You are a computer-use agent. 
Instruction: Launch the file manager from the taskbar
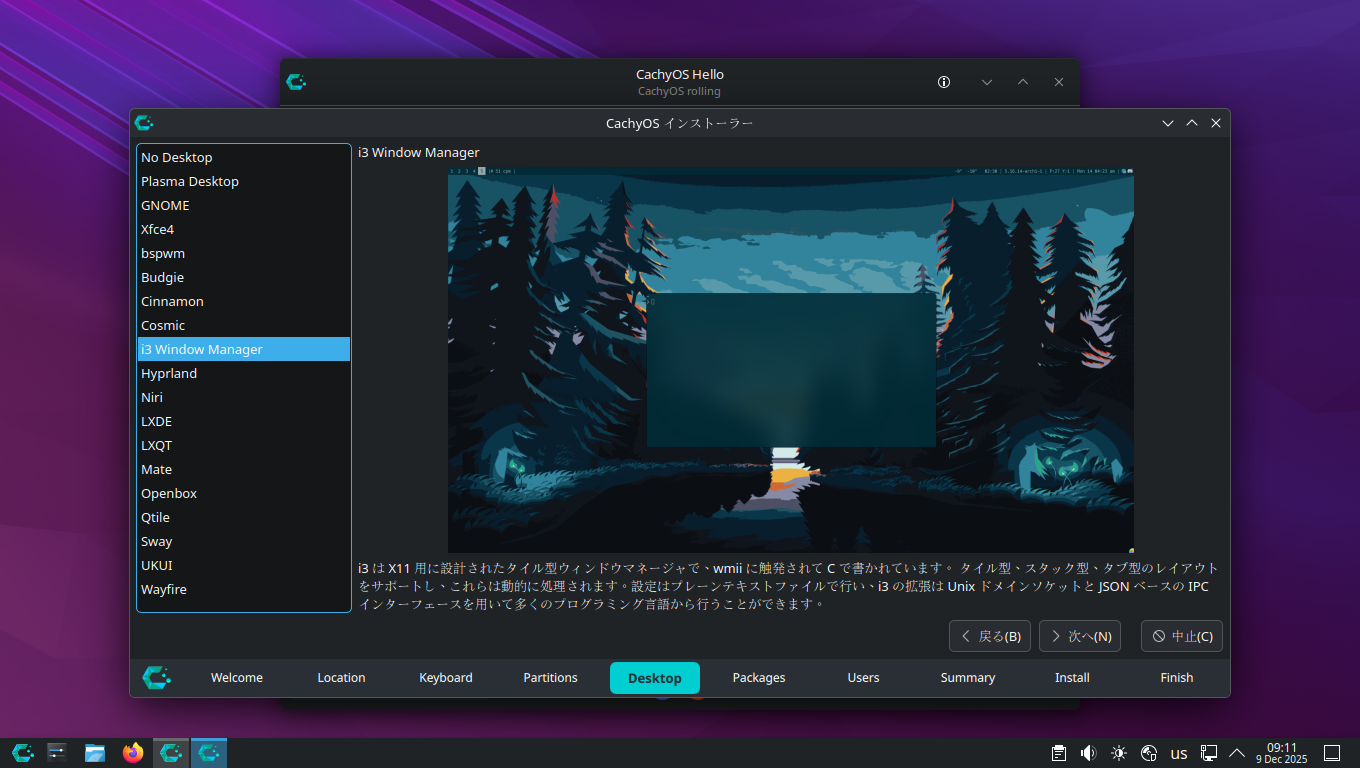(x=95, y=753)
